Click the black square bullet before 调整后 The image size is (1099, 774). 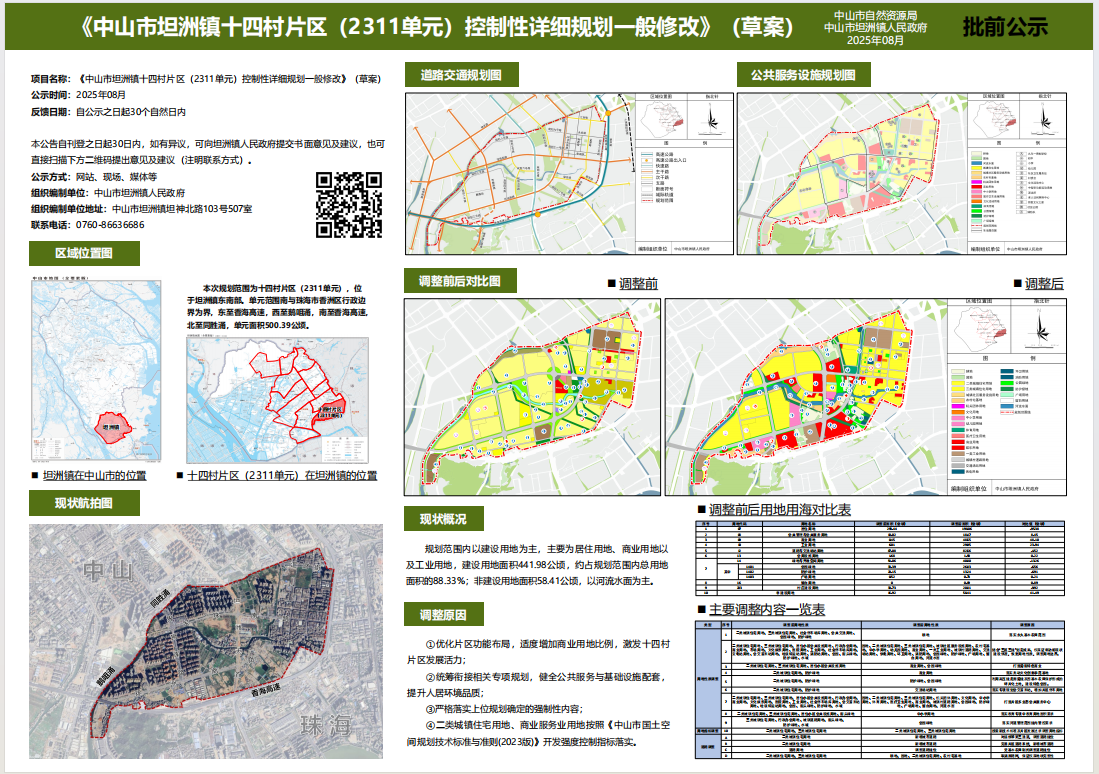pyautogui.click(x=1017, y=285)
